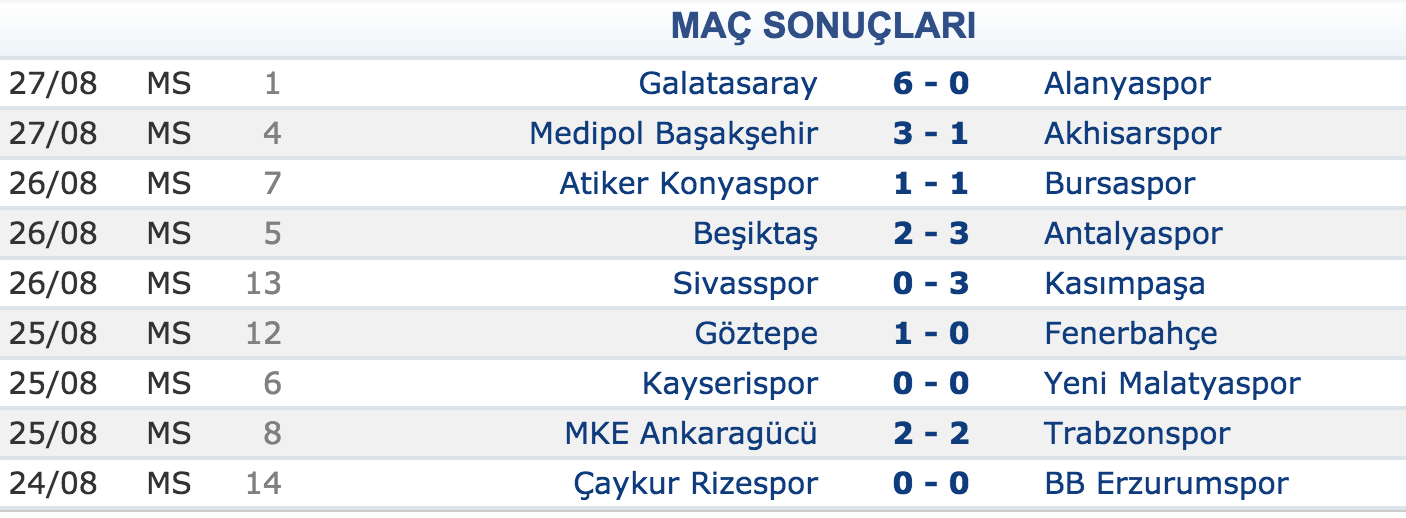This screenshot has width=1406, height=518.
Task: Select MKE Ankaragücü team name
Action: (691, 434)
